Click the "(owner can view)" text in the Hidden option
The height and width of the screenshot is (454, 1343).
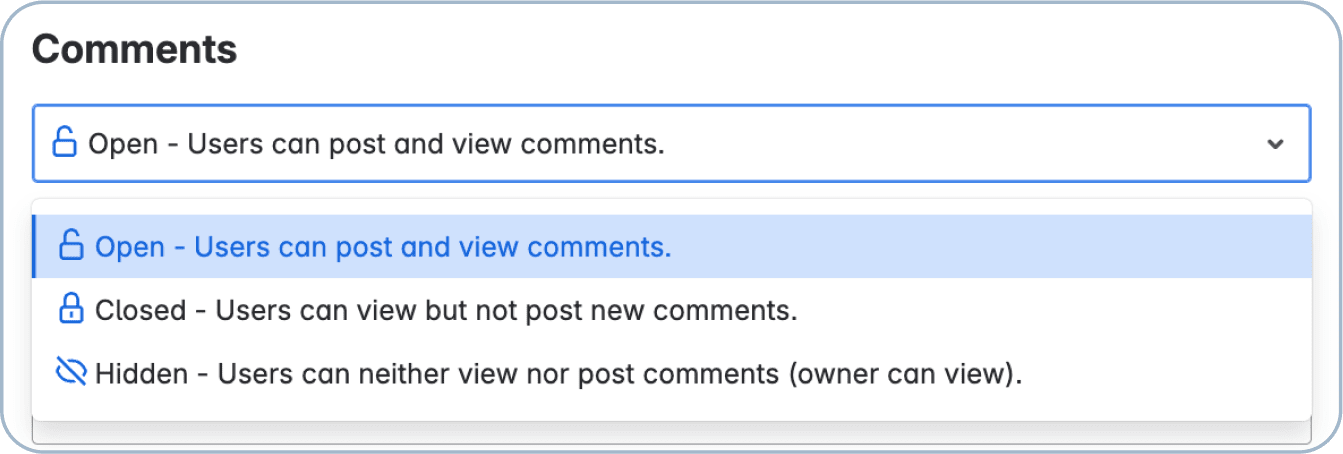(906, 374)
